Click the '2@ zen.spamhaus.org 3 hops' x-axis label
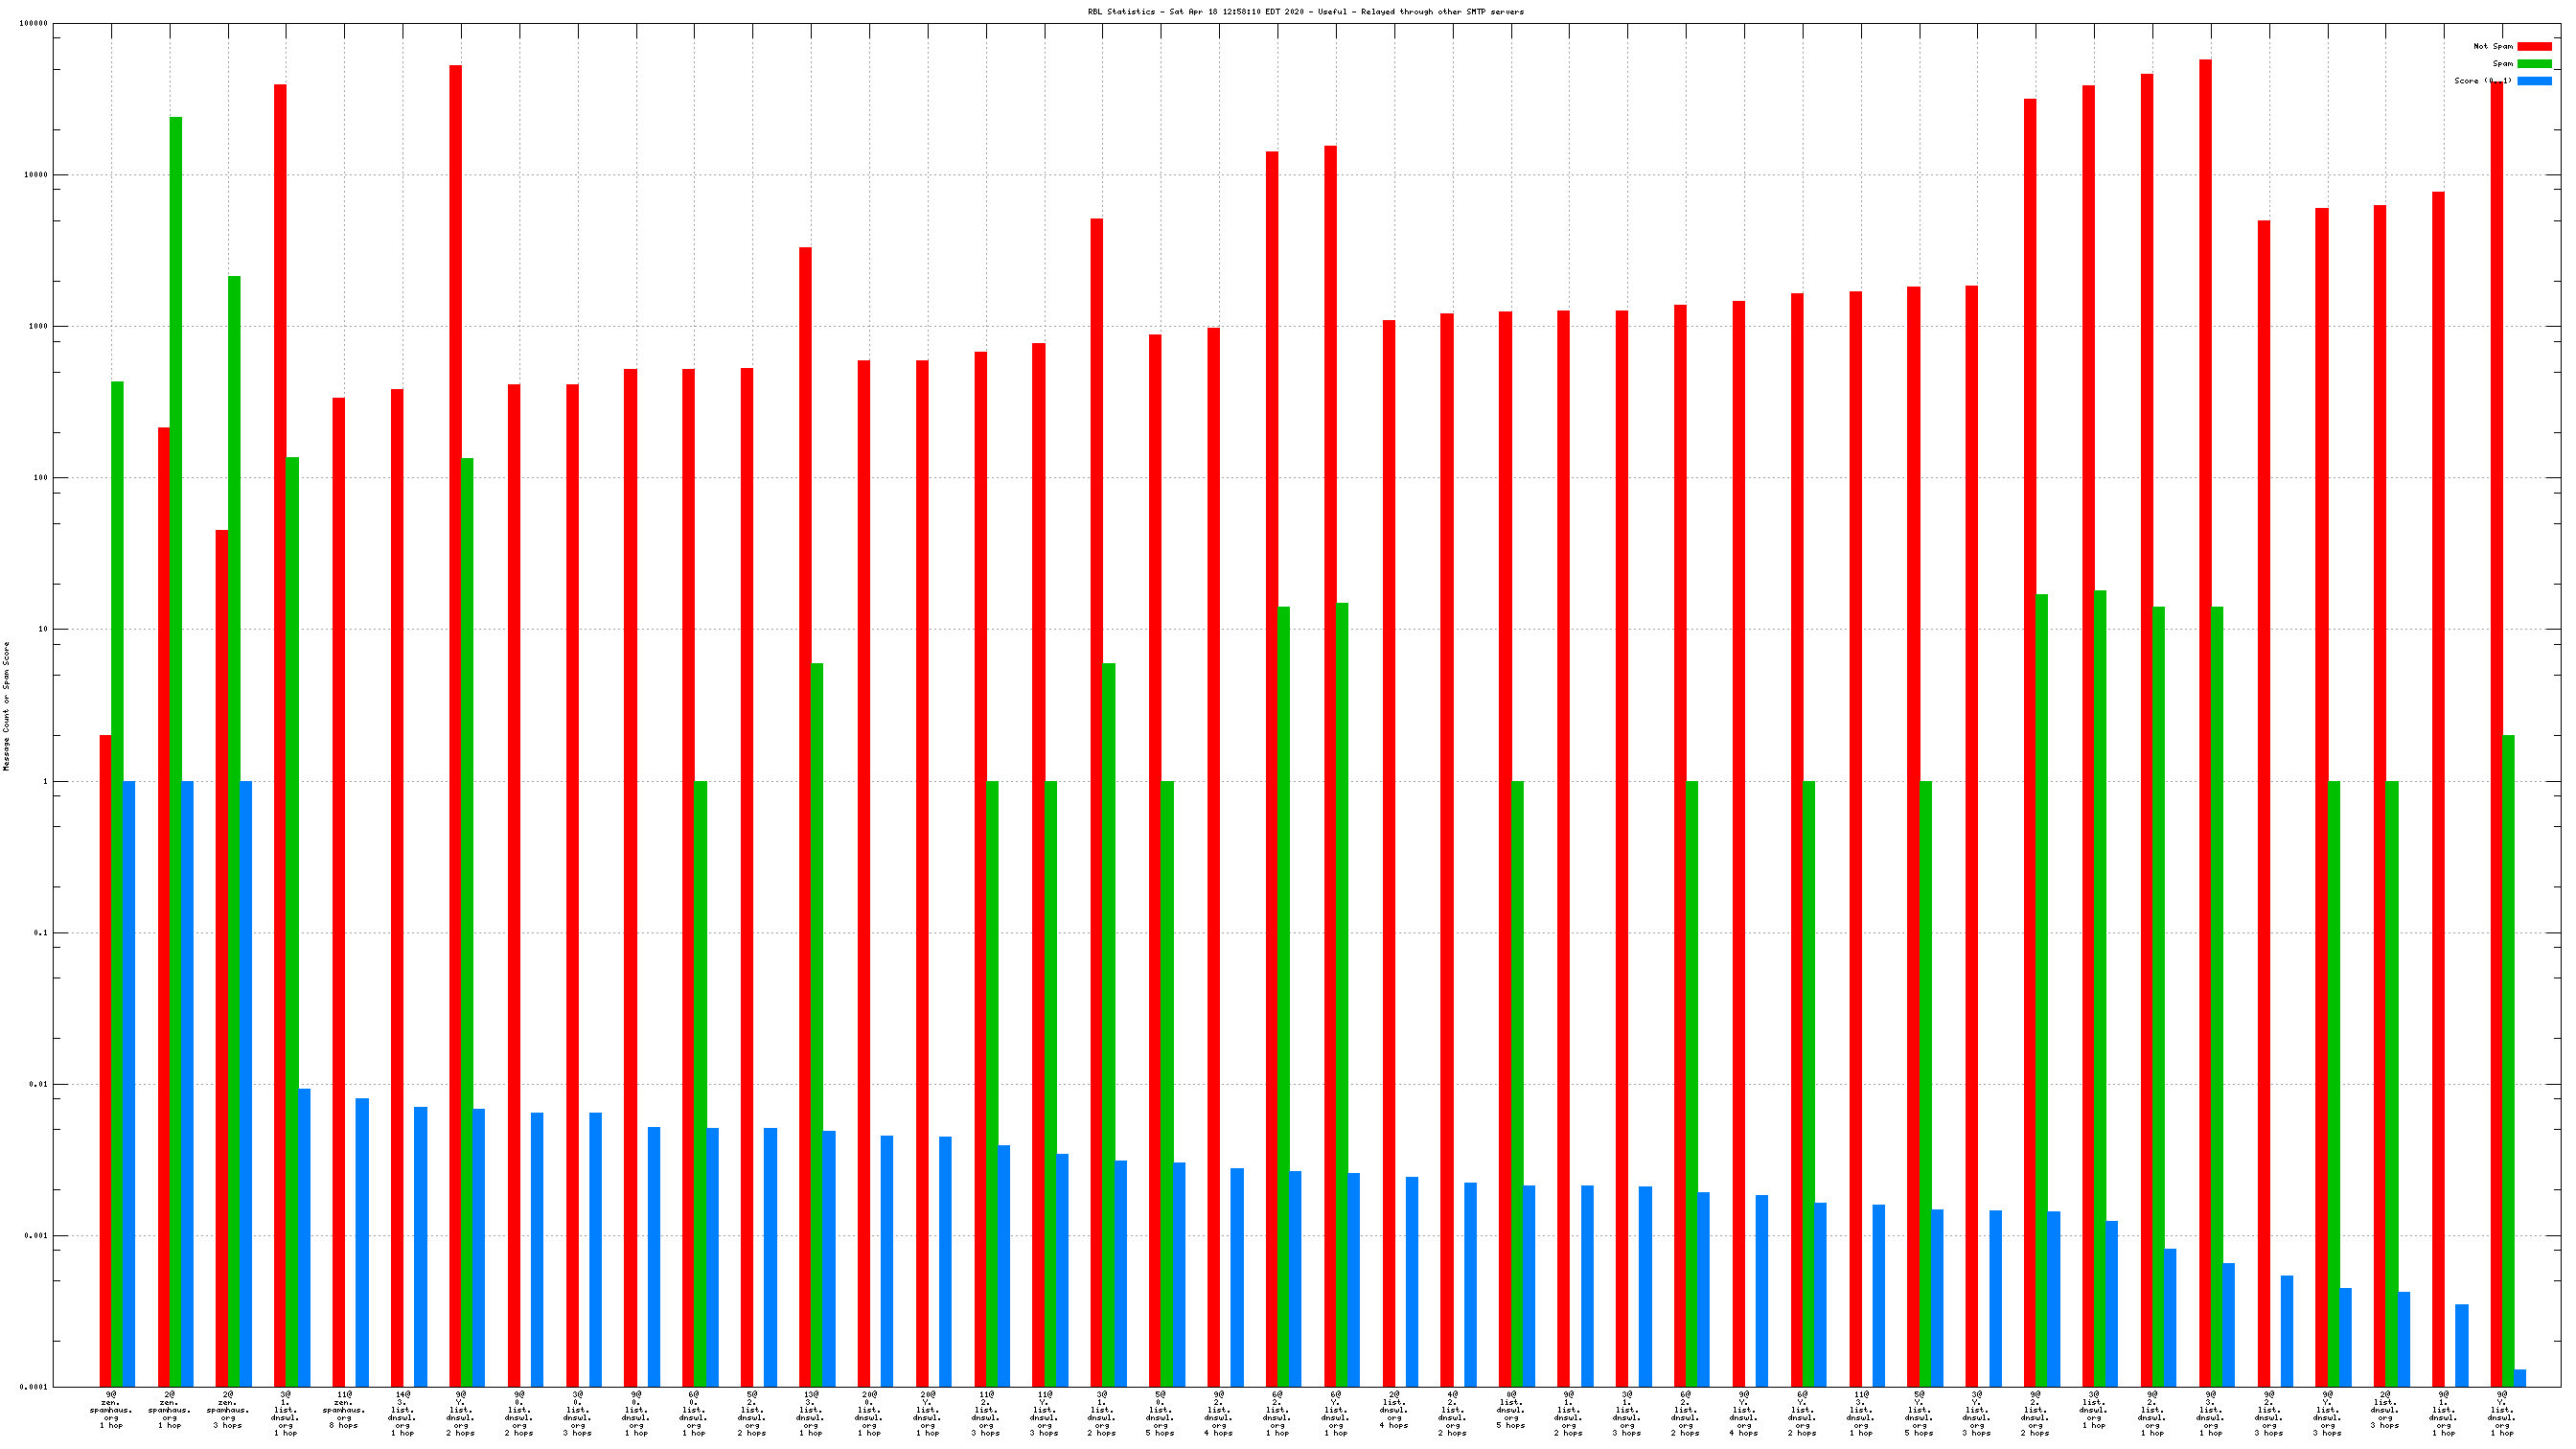This screenshot has width=2576, height=1449. tap(228, 1409)
